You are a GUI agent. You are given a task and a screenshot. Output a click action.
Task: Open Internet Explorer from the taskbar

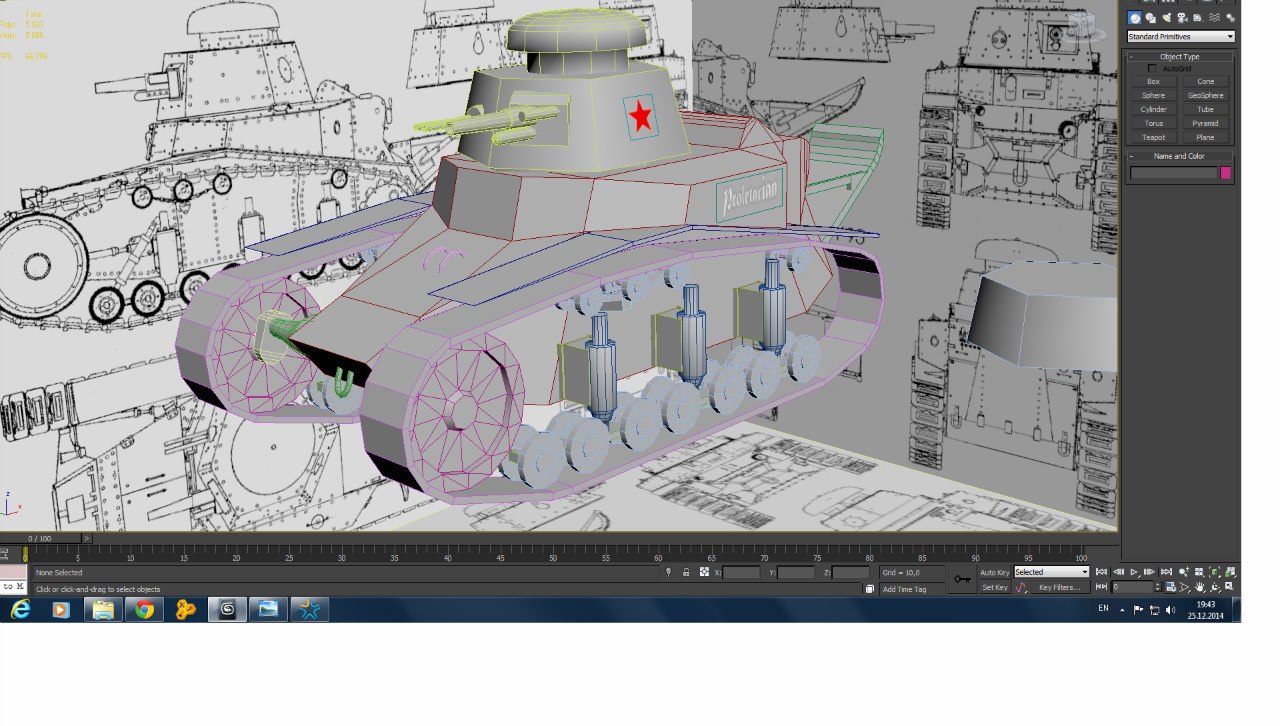pos(20,610)
